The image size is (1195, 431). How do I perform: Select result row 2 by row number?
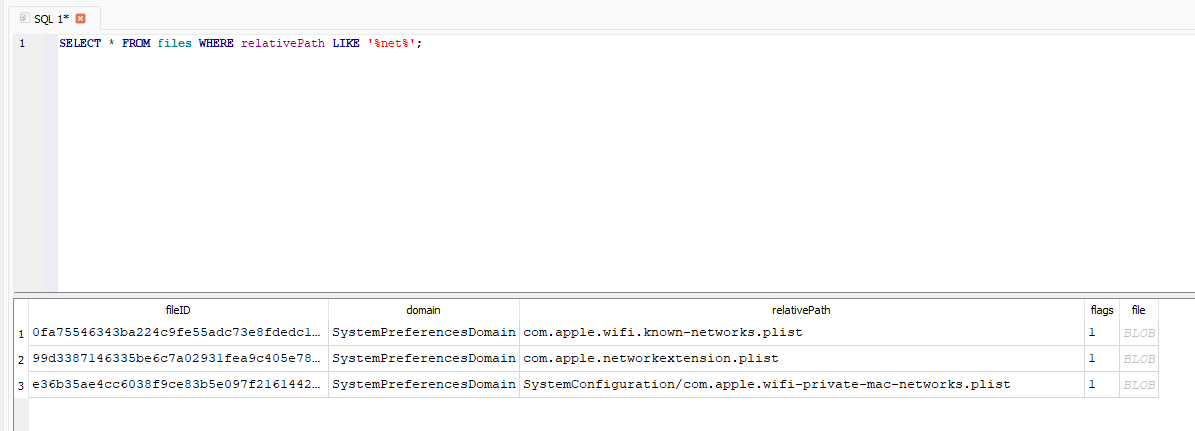point(21,358)
